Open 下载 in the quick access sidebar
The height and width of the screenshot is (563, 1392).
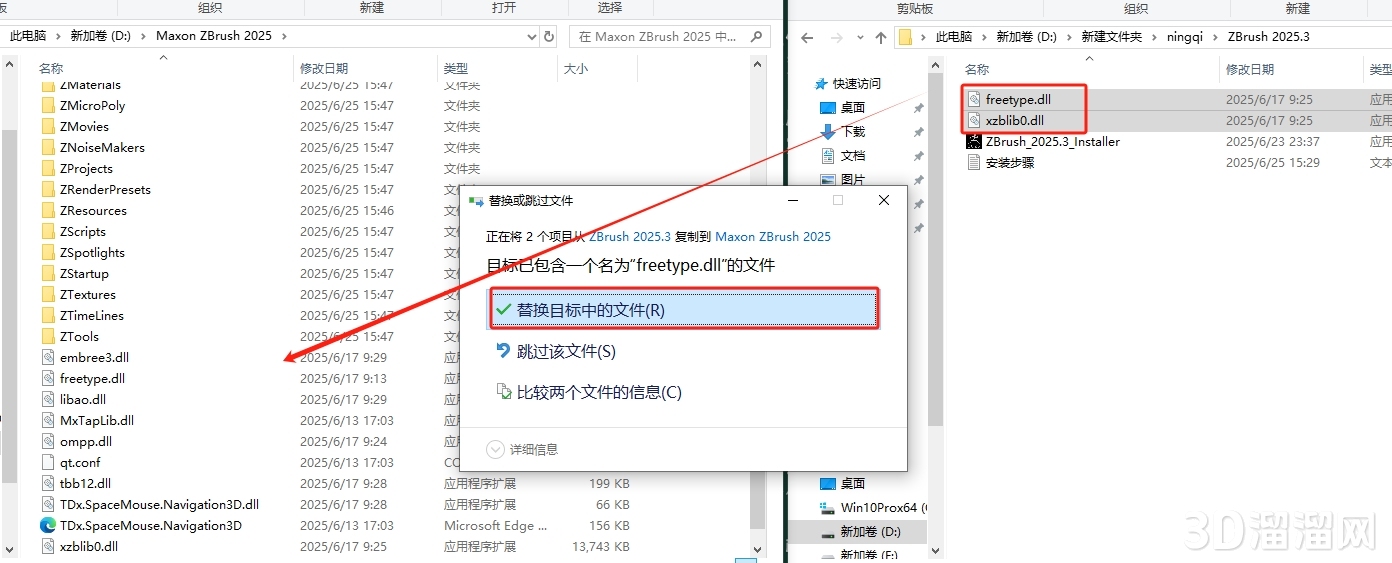(852, 132)
